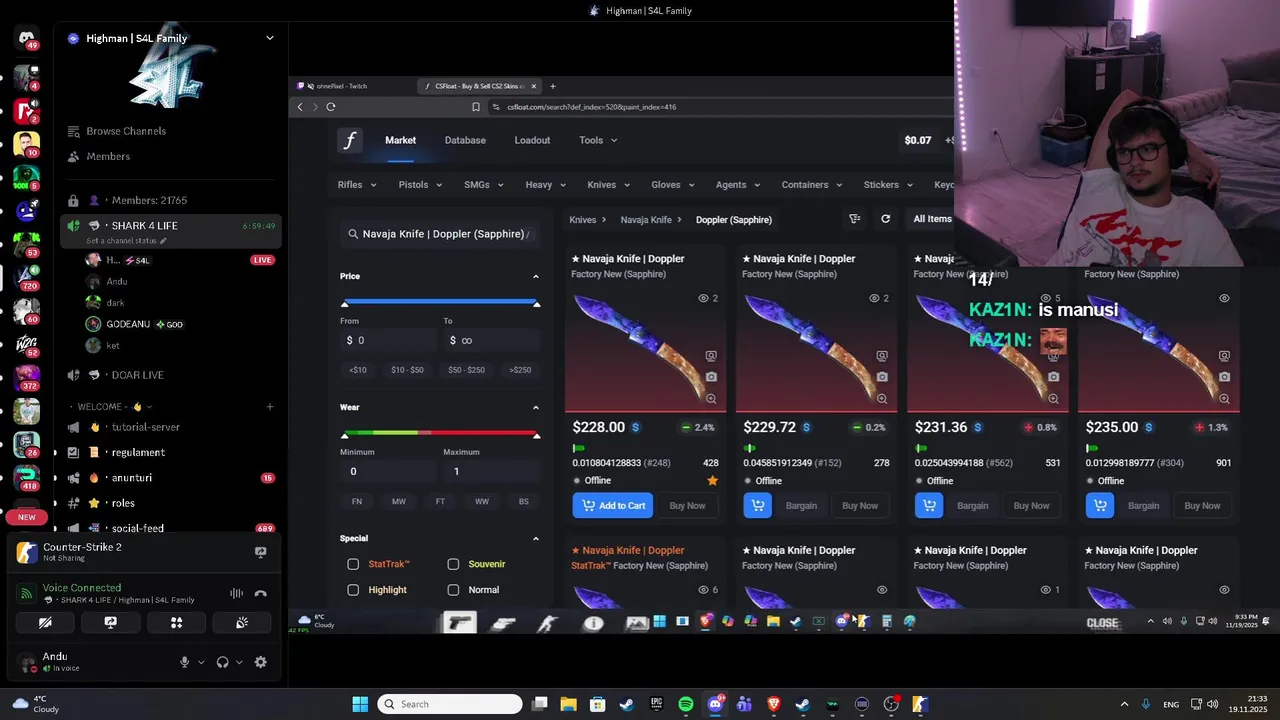This screenshot has height=720, width=1280.
Task: Open Spotify from Windows taskbar
Action: (686, 704)
